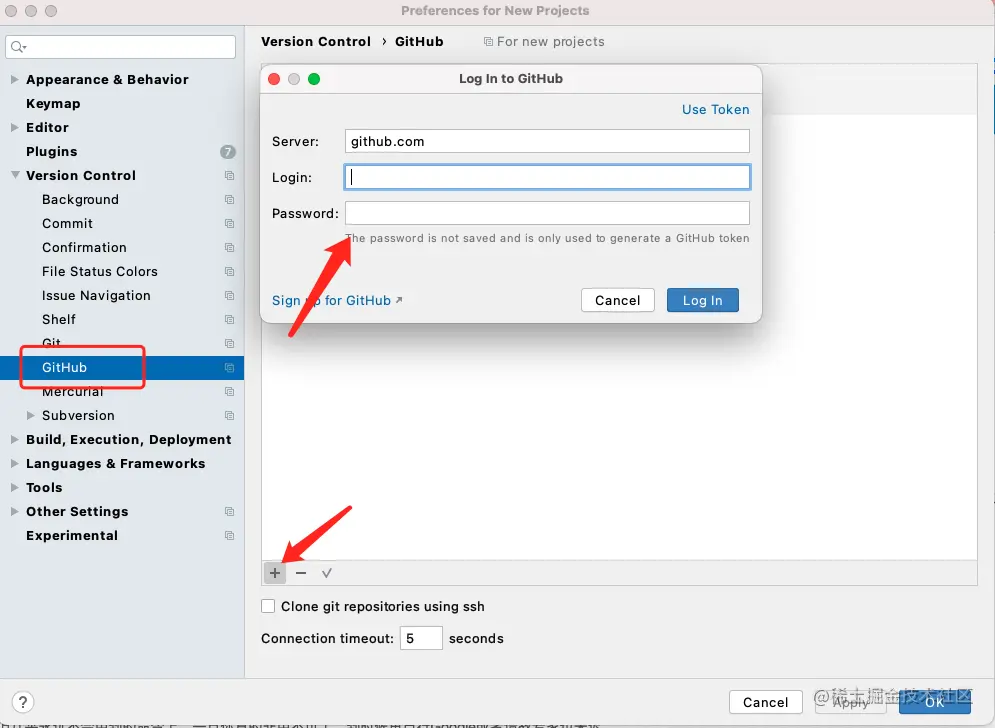The height and width of the screenshot is (728, 995).
Task: Expand the Editor section
Action: click(14, 128)
